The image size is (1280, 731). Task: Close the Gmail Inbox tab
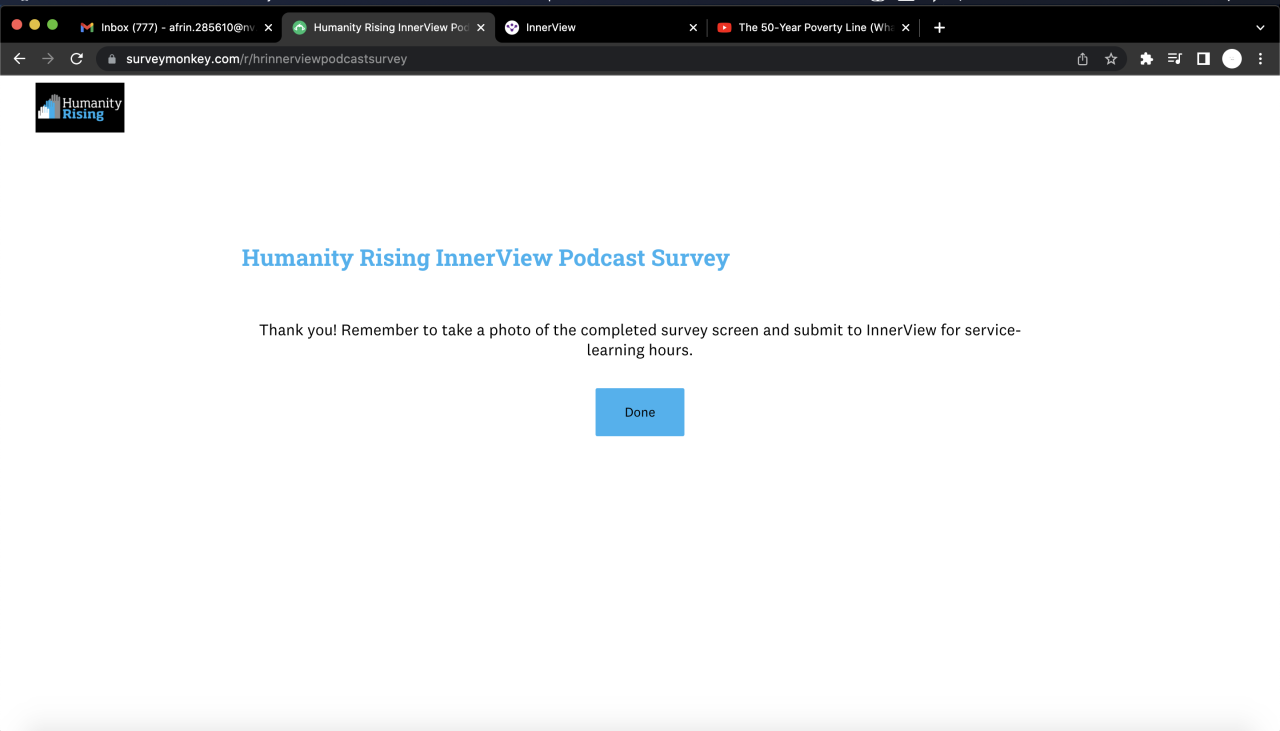[x=268, y=28]
